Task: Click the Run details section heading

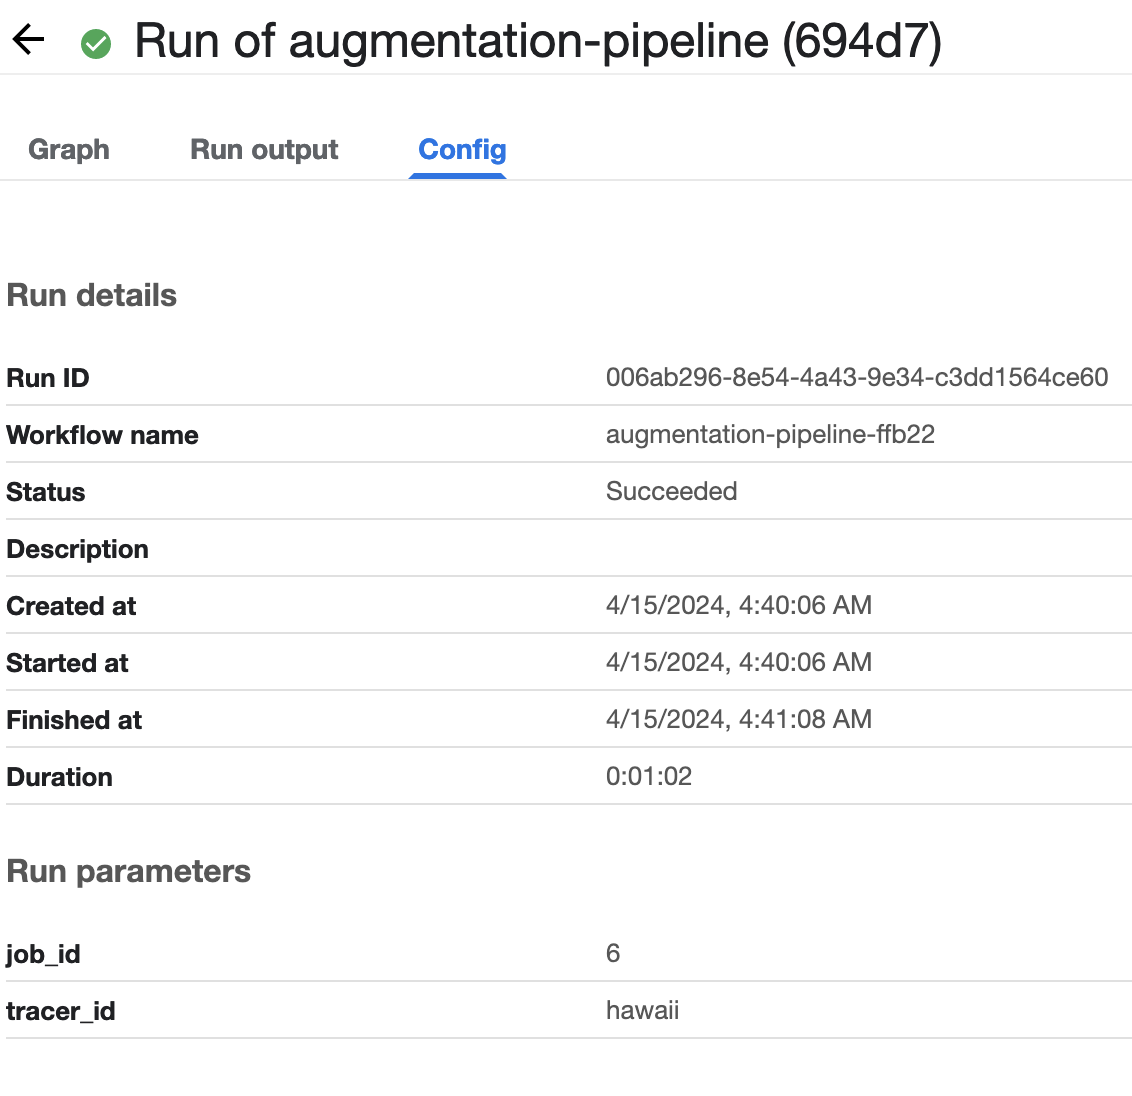Action: tap(92, 295)
